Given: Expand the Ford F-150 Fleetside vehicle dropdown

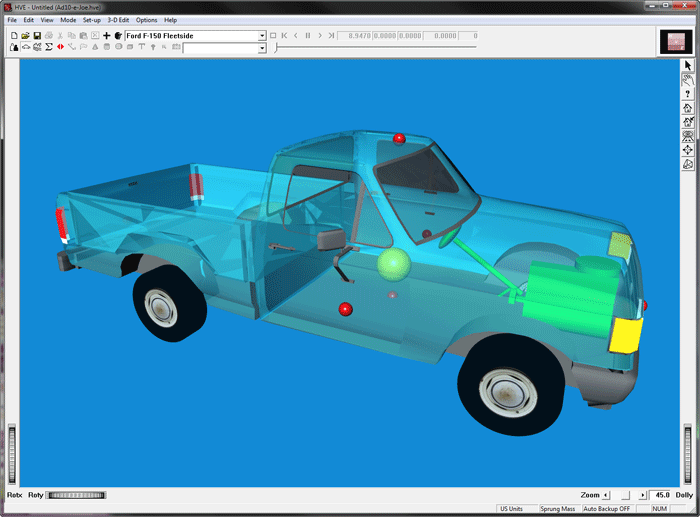Looking at the screenshot, I should (x=262, y=36).
